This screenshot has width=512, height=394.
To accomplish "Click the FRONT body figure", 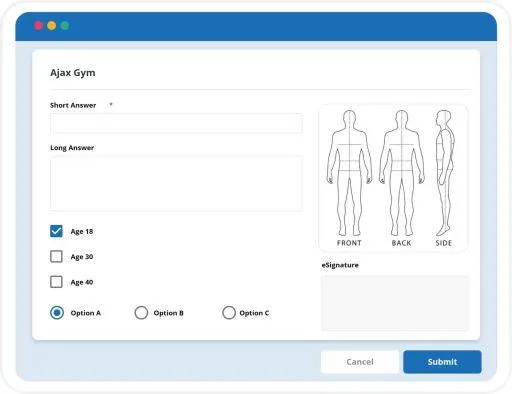I will pyautogui.click(x=349, y=173).
